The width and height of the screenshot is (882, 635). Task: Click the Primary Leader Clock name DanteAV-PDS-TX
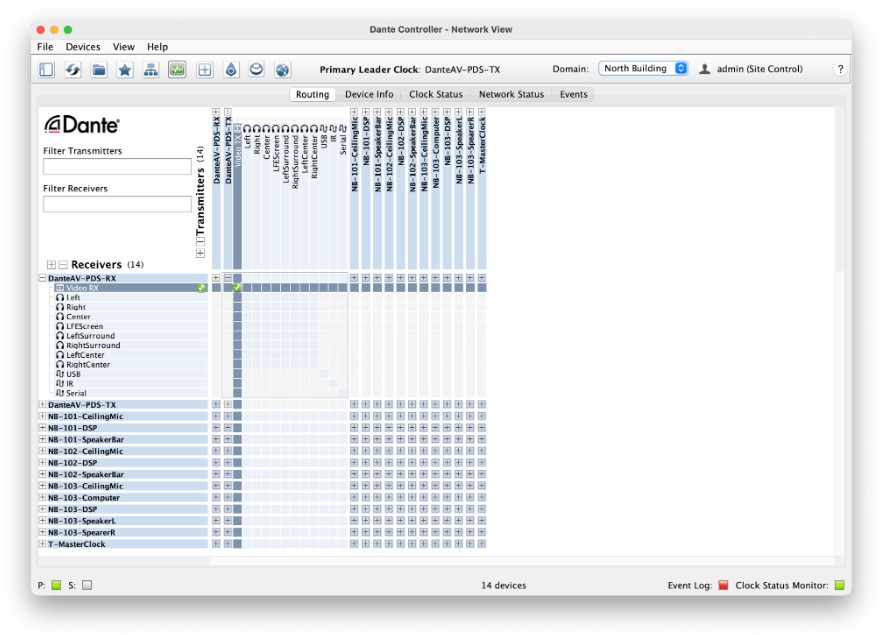[x=462, y=69]
